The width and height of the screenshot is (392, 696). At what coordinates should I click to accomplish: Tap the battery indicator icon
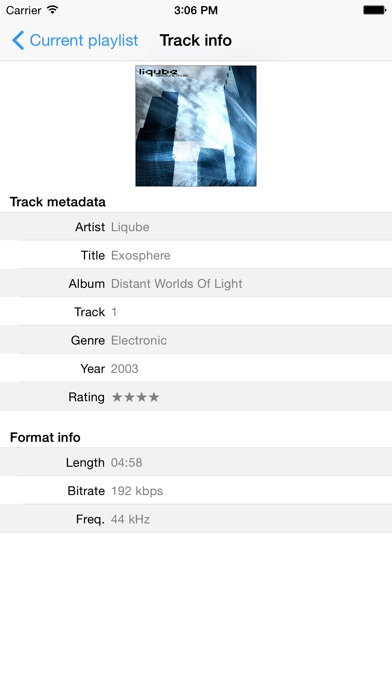374,10
